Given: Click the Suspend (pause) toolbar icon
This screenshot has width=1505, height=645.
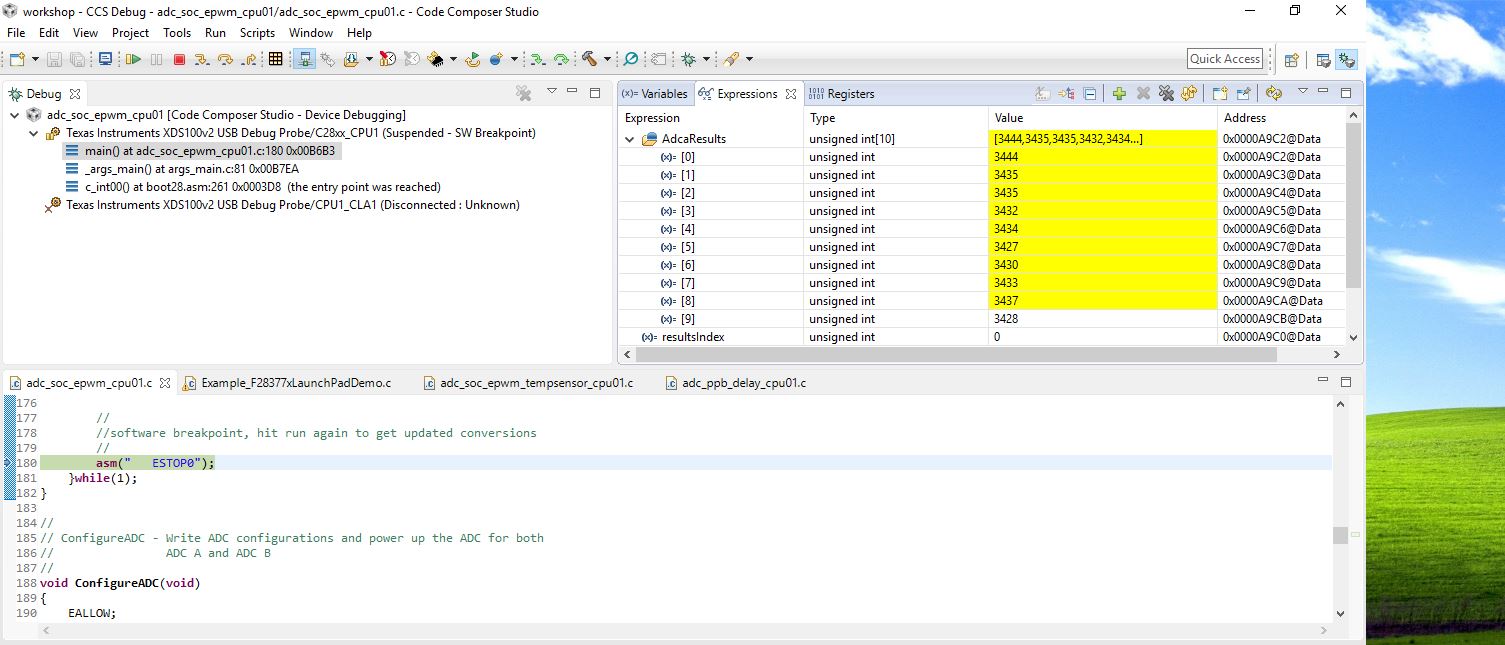Looking at the screenshot, I should [156, 60].
